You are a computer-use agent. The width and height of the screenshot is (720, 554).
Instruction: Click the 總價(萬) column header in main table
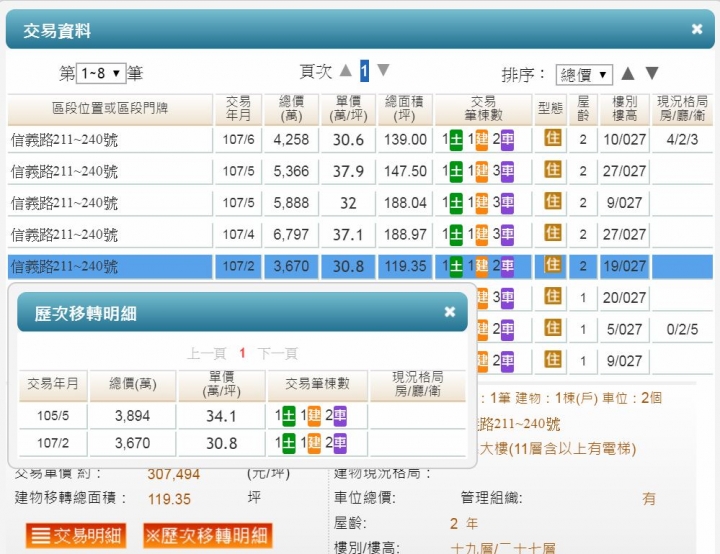291,109
